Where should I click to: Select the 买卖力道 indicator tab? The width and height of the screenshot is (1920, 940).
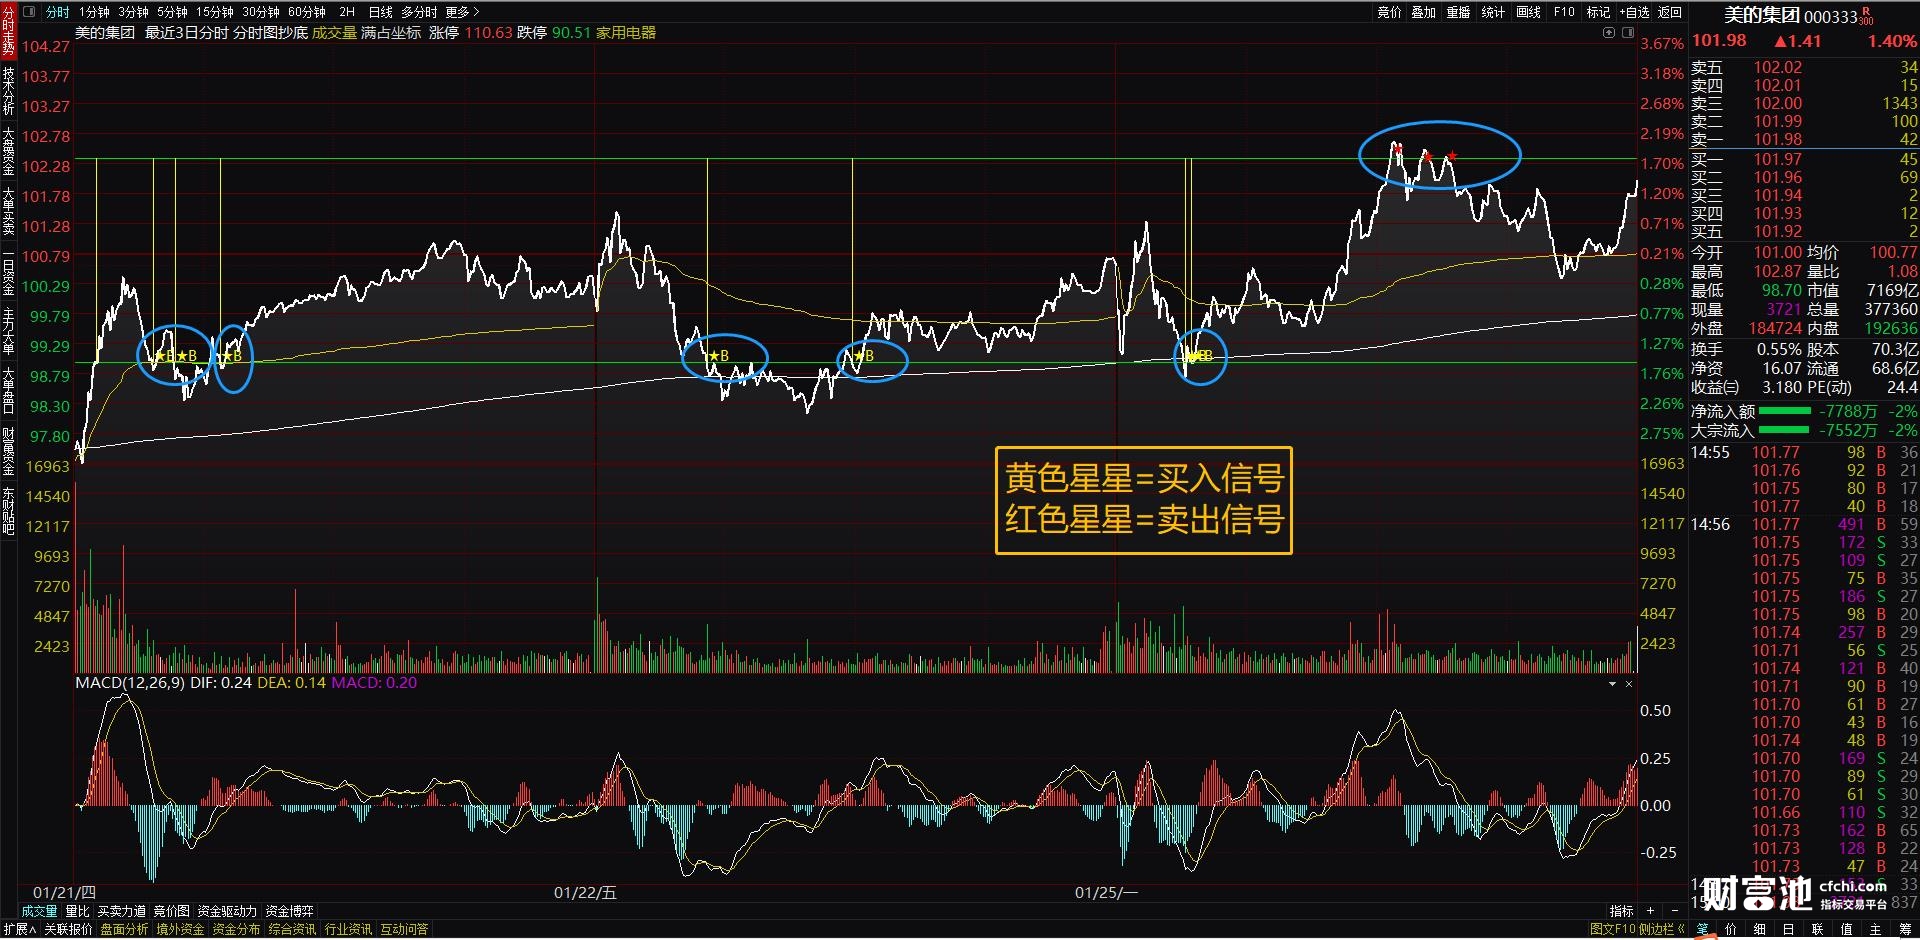pyautogui.click(x=122, y=911)
